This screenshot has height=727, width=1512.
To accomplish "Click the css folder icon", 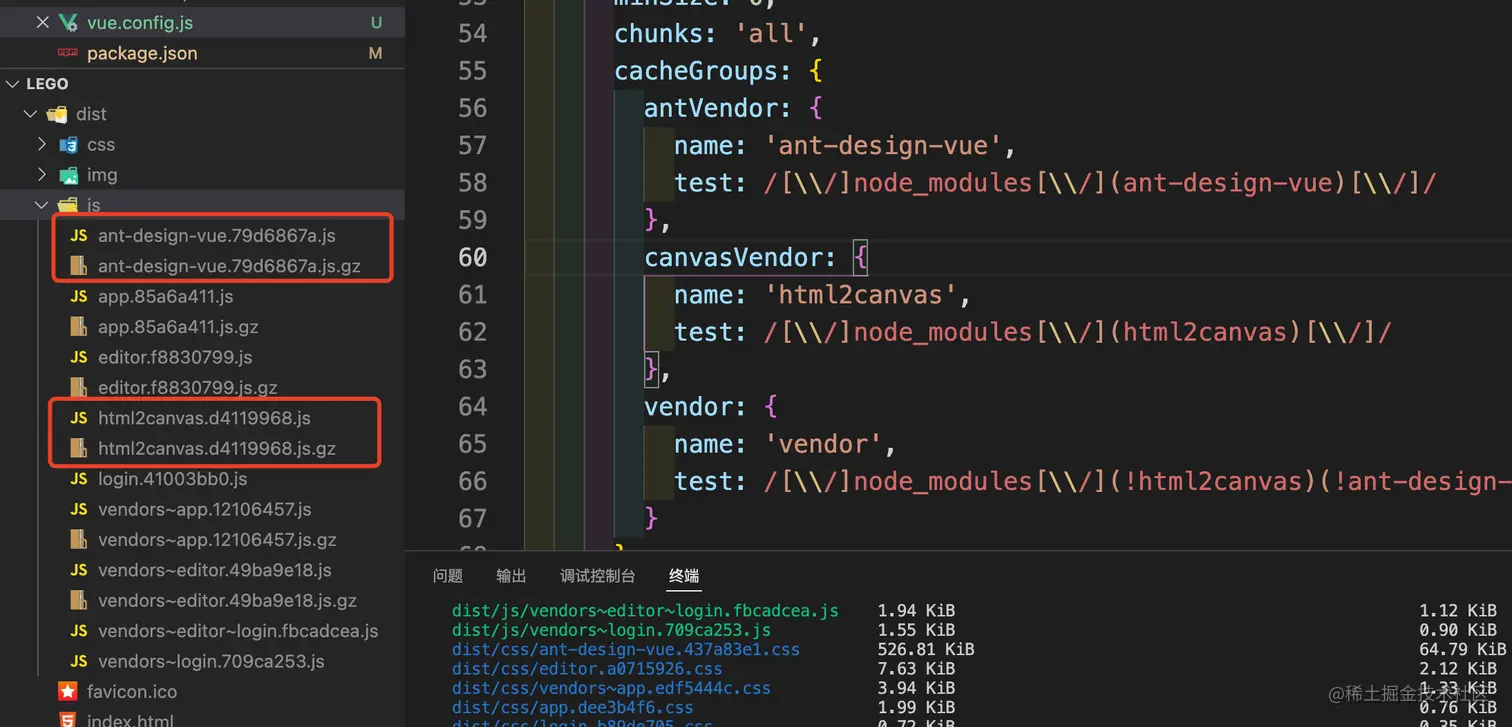I will [x=68, y=145].
